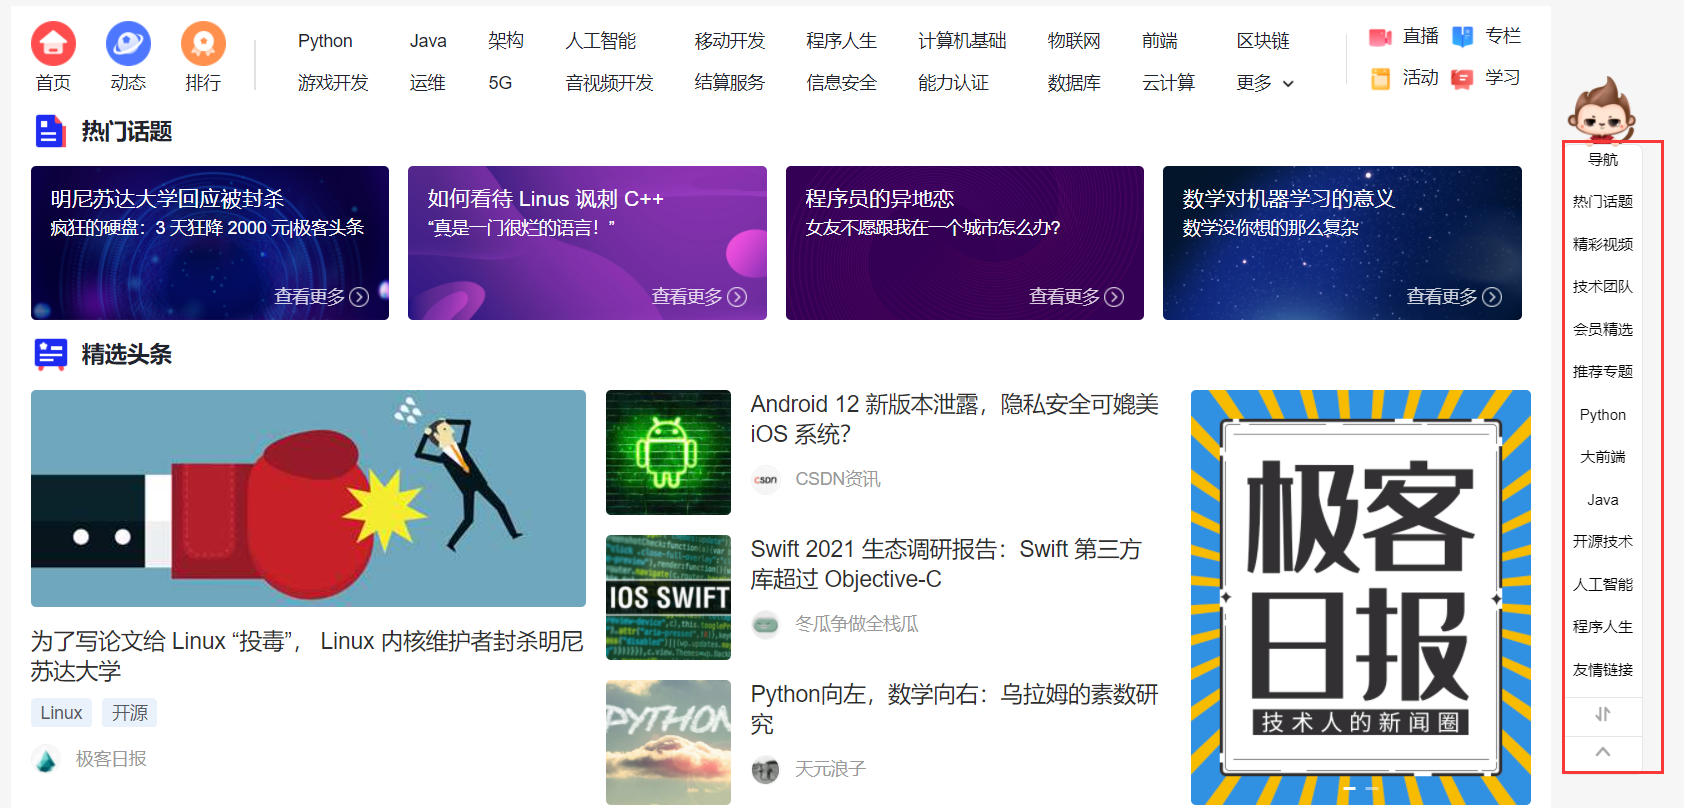Jump to 友情链接 from the sidebar
This screenshot has height=808, width=1684.
1603,670
